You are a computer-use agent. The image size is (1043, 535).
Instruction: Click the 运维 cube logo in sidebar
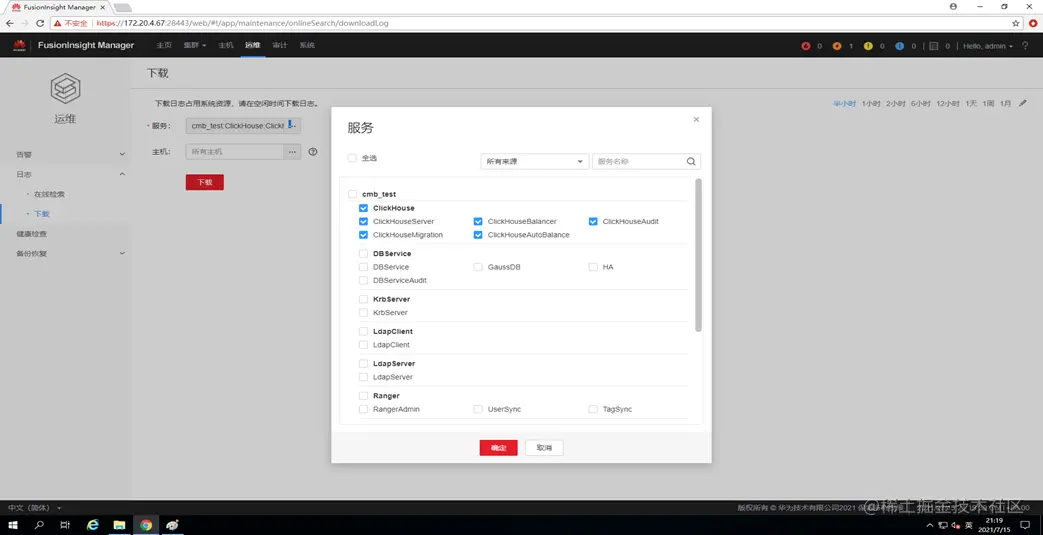(x=65, y=88)
